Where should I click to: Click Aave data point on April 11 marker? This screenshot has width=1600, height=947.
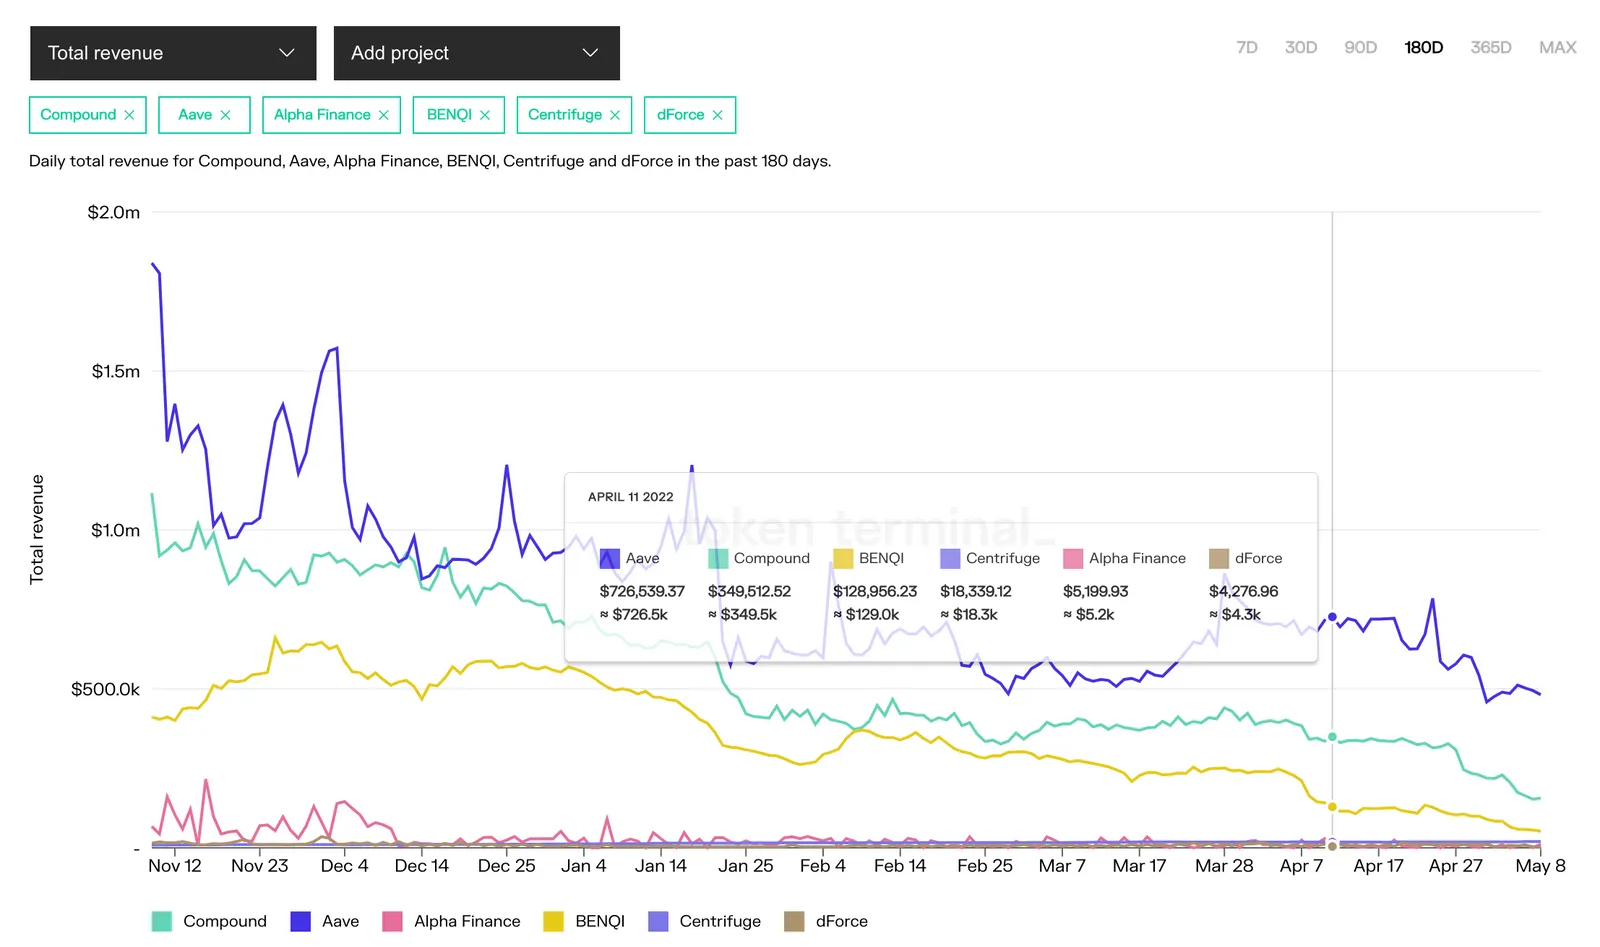1332,617
